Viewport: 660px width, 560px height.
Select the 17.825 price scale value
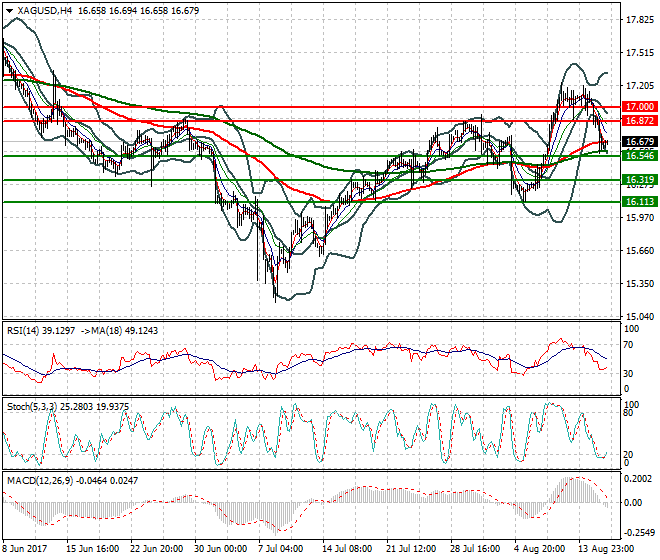point(640,20)
